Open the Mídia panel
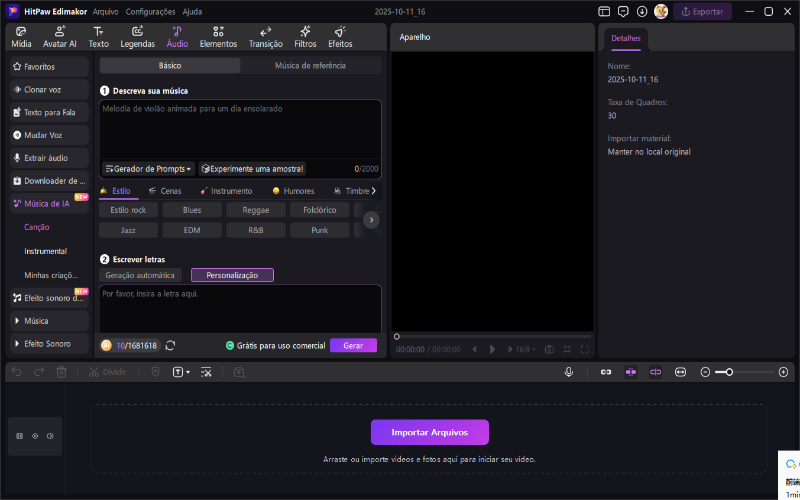The image size is (800, 500). [x=21, y=38]
